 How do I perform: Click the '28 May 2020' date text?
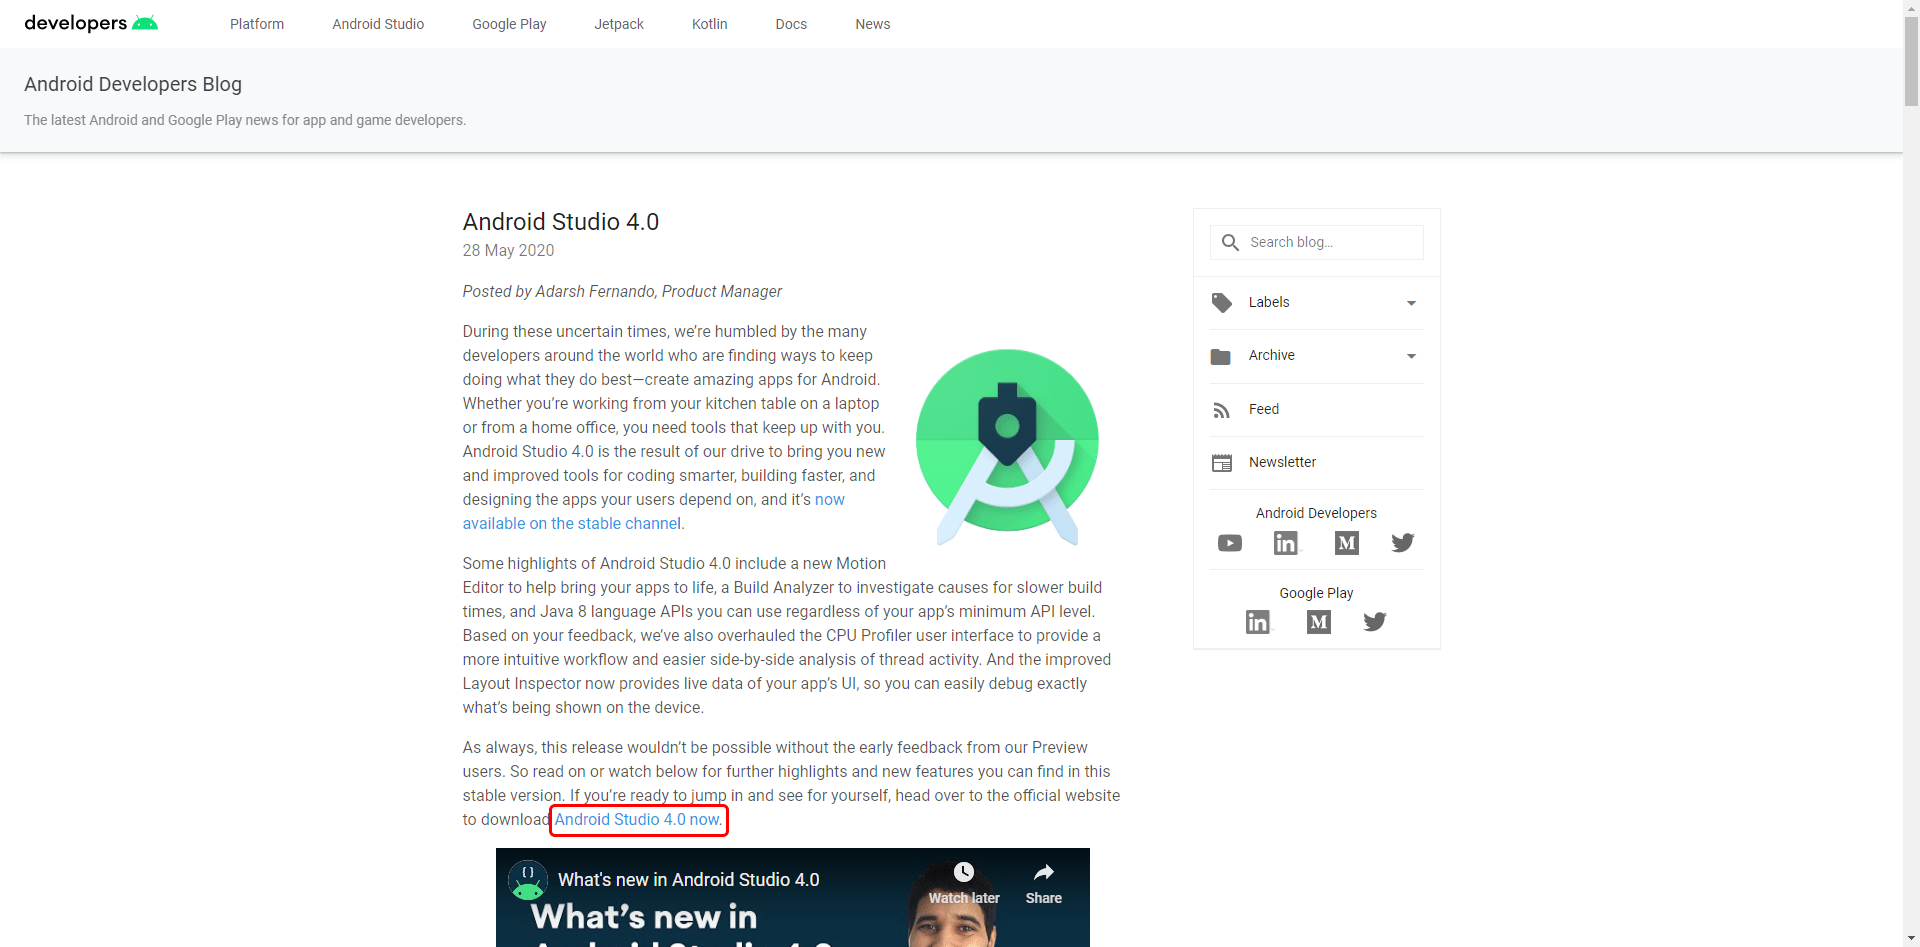508,251
